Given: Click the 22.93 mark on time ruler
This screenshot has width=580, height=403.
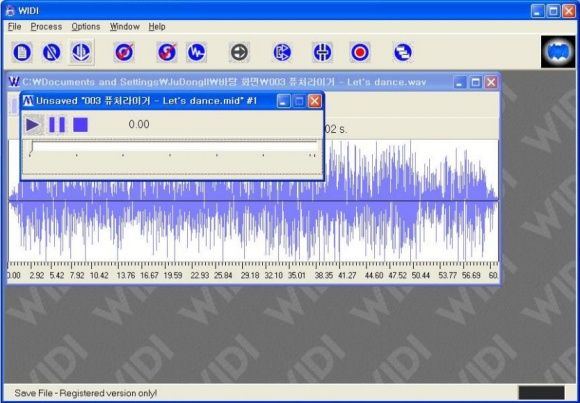Looking at the screenshot, I should click(x=200, y=276).
